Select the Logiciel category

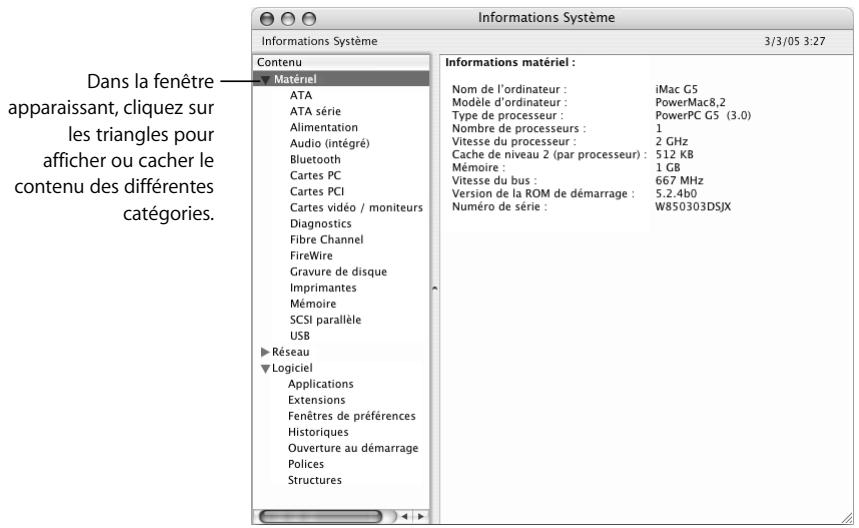click(x=292, y=368)
